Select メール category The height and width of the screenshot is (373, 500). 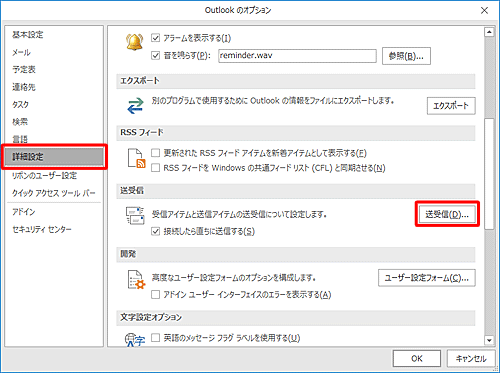(54, 52)
